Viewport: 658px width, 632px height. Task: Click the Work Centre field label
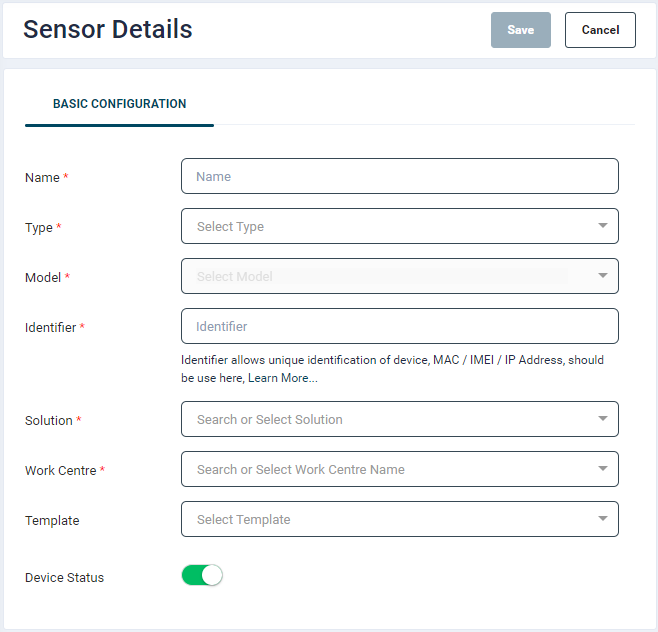60,470
